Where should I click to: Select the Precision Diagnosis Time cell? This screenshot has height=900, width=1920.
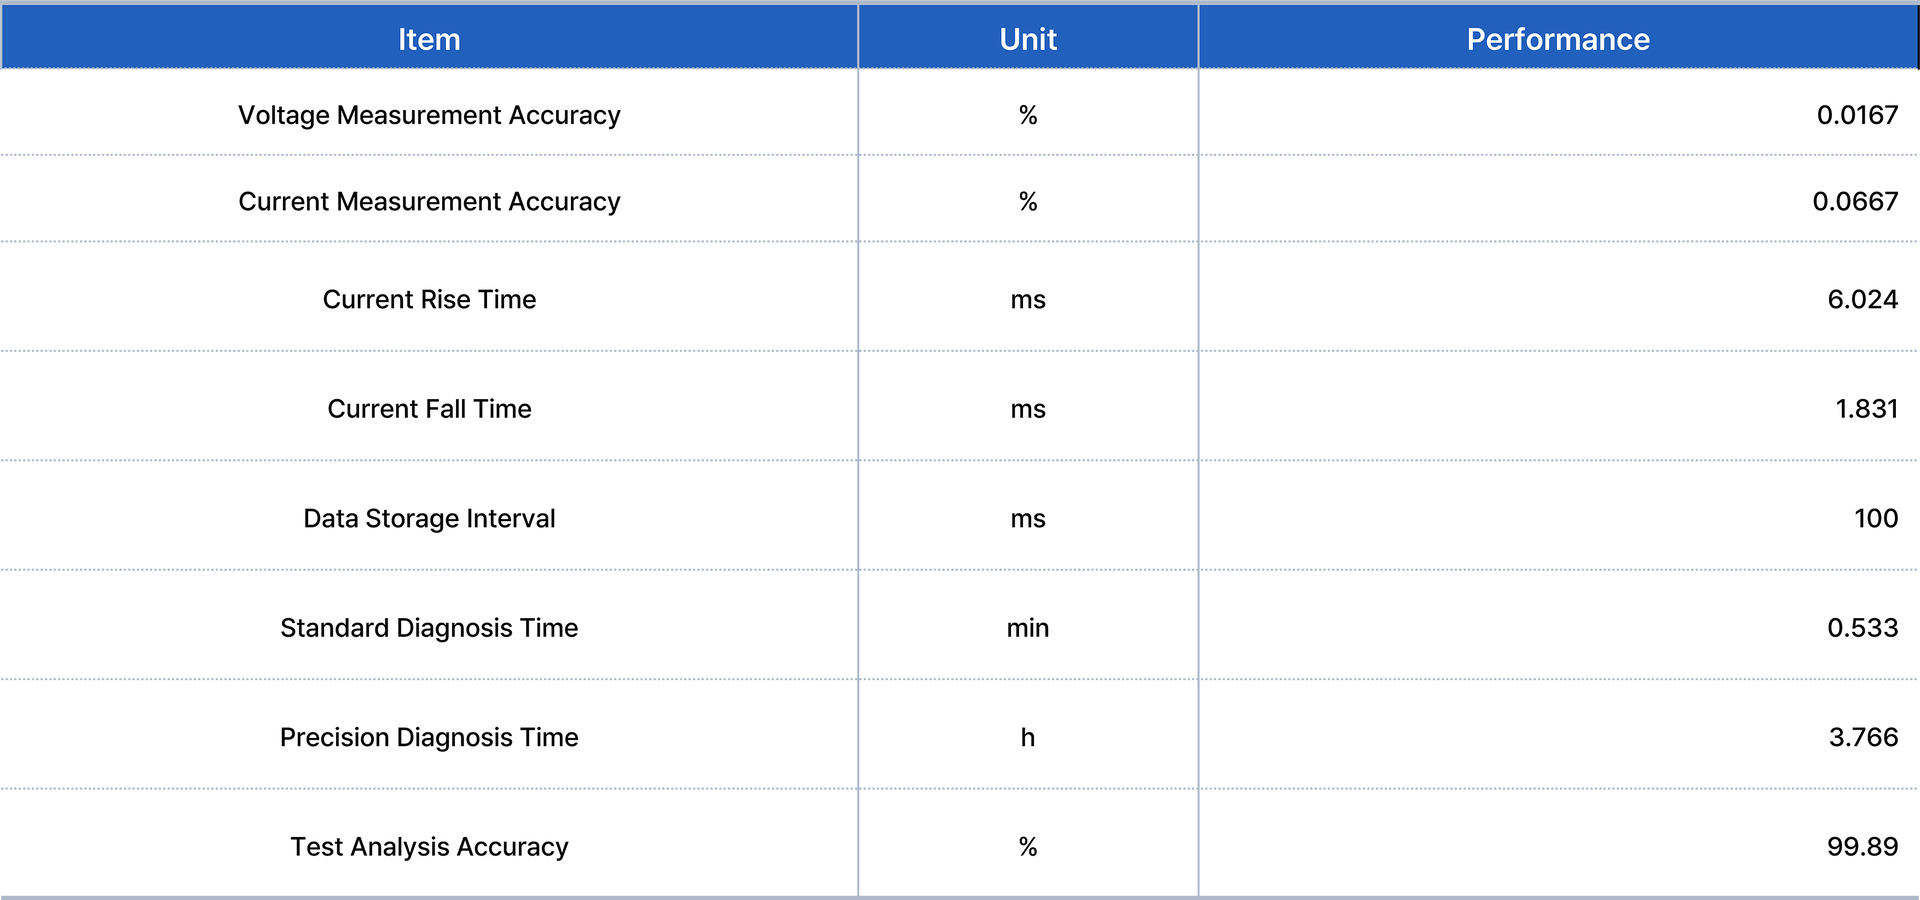(x=429, y=737)
